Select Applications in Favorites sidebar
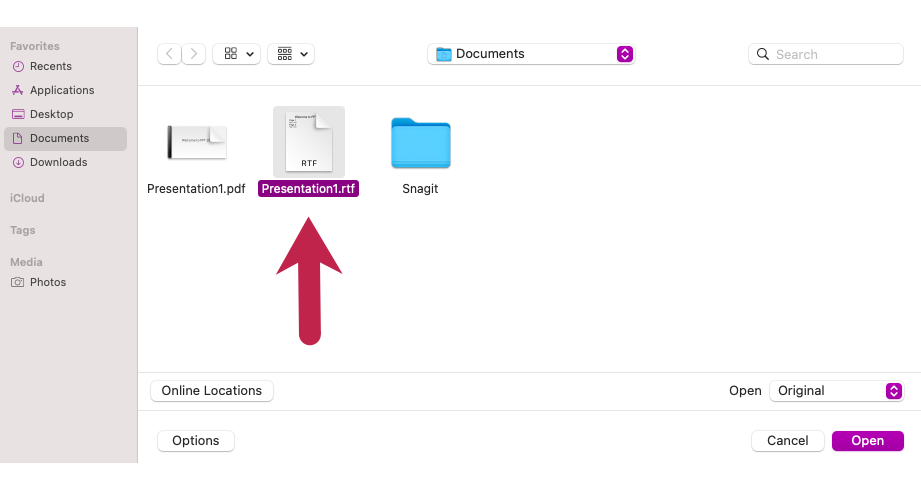This screenshot has height=491, width=921. point(65,90)
